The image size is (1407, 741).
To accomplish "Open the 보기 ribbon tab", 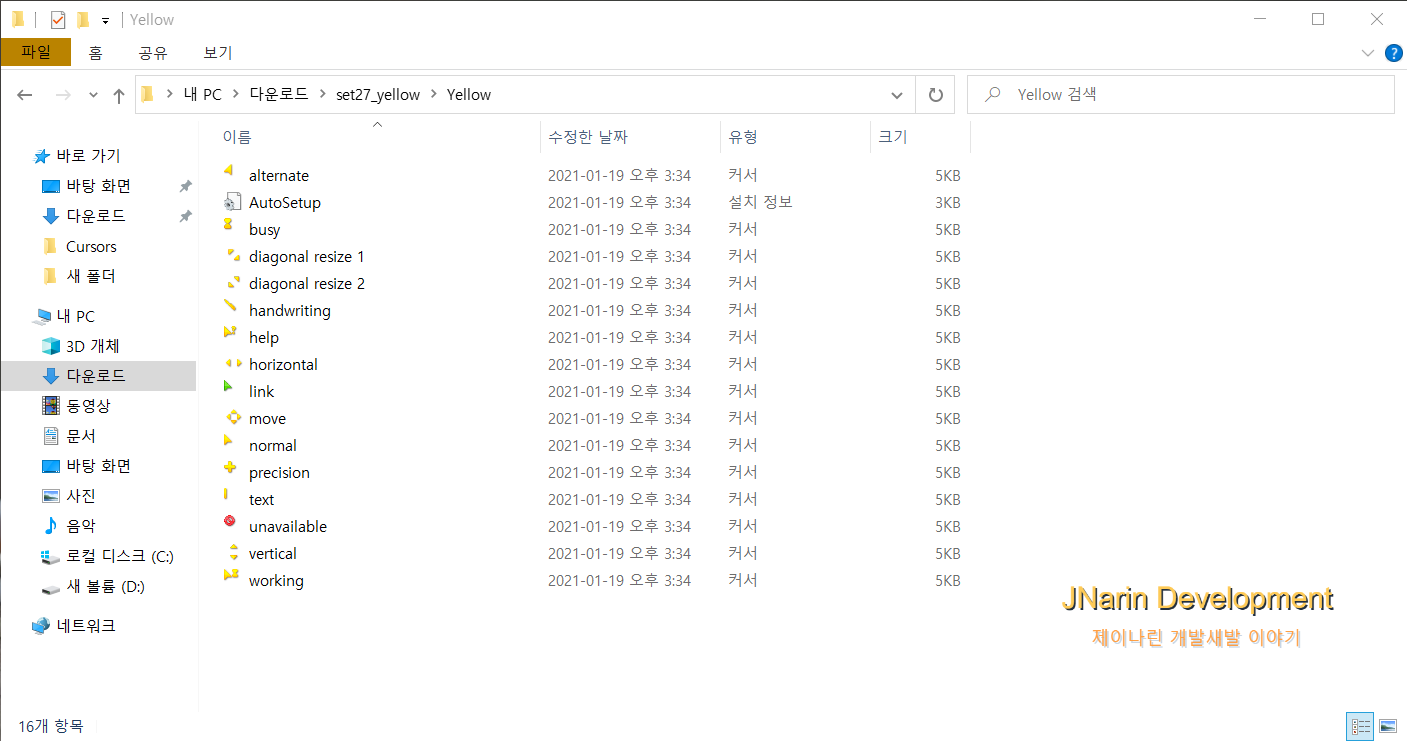I will (x=218, y=53).
